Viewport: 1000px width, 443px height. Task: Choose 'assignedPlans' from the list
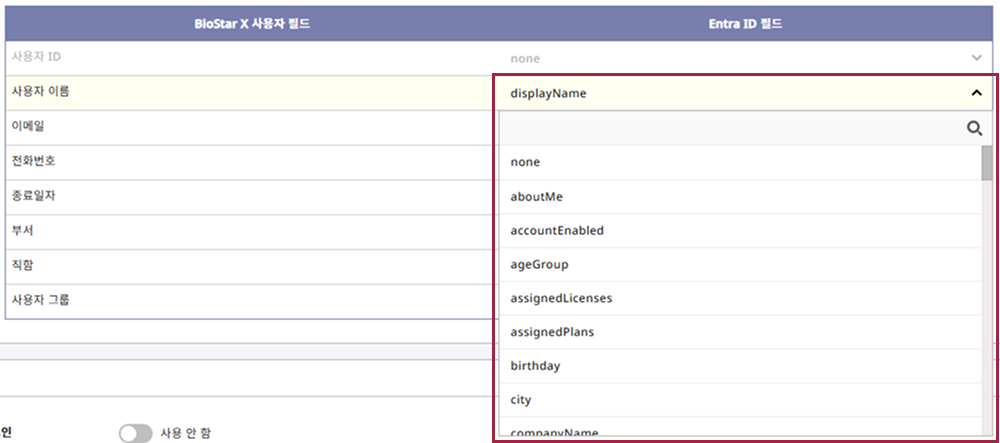point(553,332)
